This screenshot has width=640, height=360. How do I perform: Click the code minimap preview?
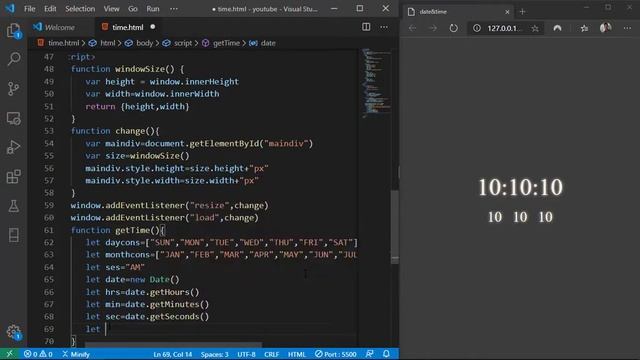(x=376, y=83)
